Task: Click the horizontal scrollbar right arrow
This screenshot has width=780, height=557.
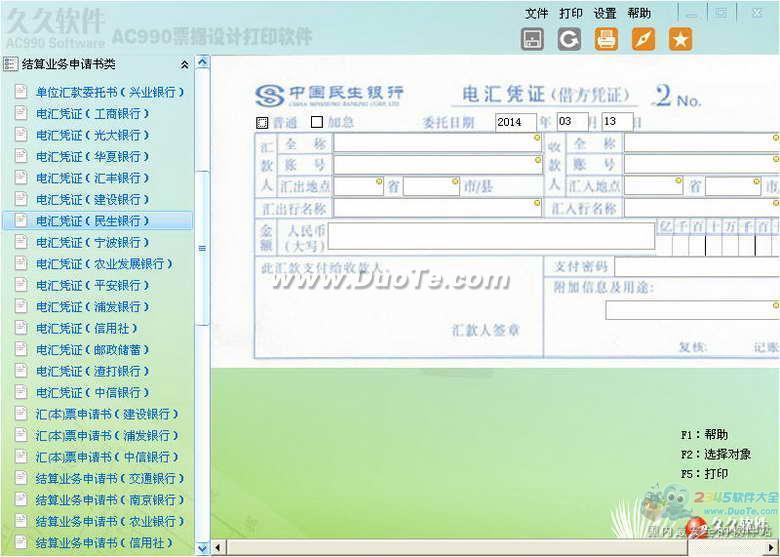Action: tap(773, 548)
